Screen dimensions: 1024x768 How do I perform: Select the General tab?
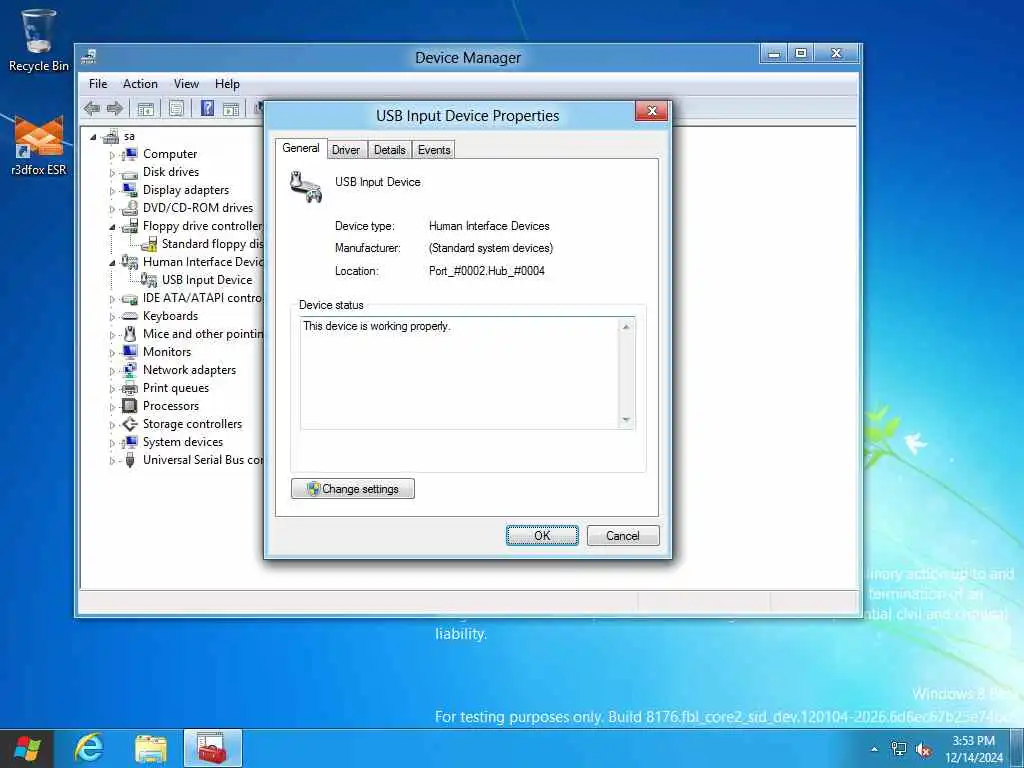300,148
